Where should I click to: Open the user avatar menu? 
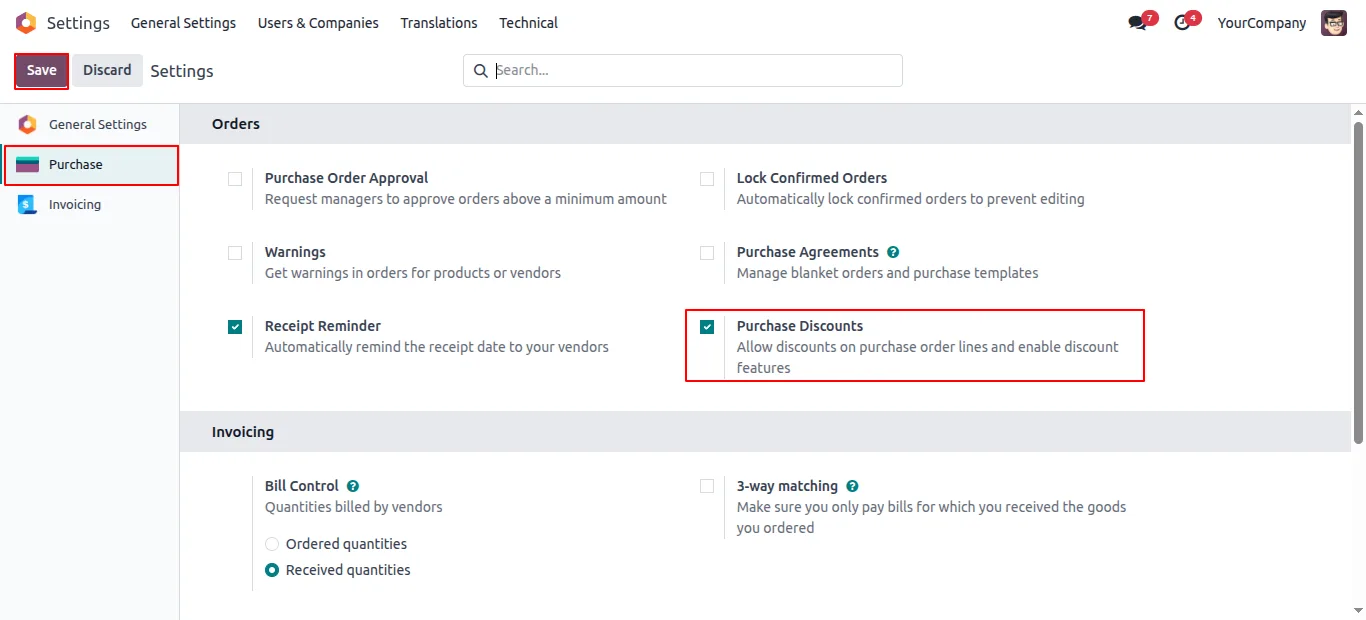[x=1334, y=23]
